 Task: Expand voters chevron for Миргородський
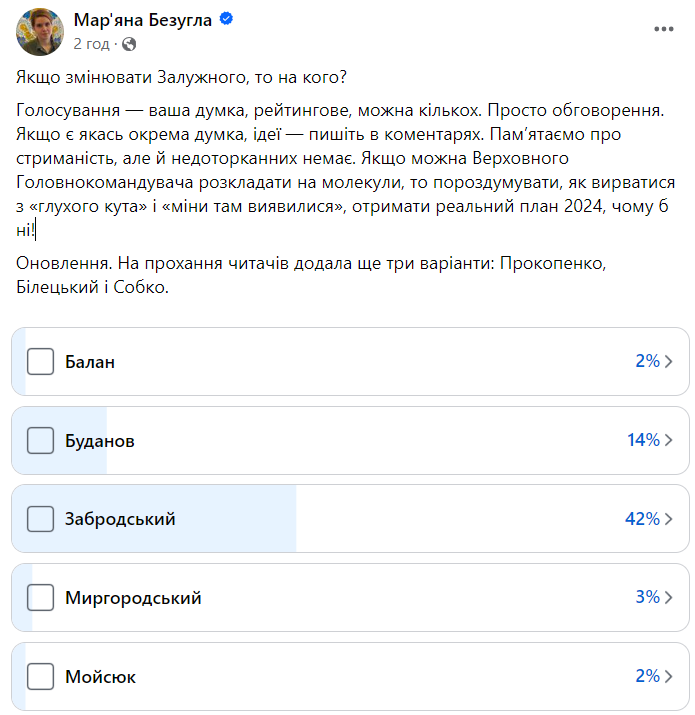point(669,598)
